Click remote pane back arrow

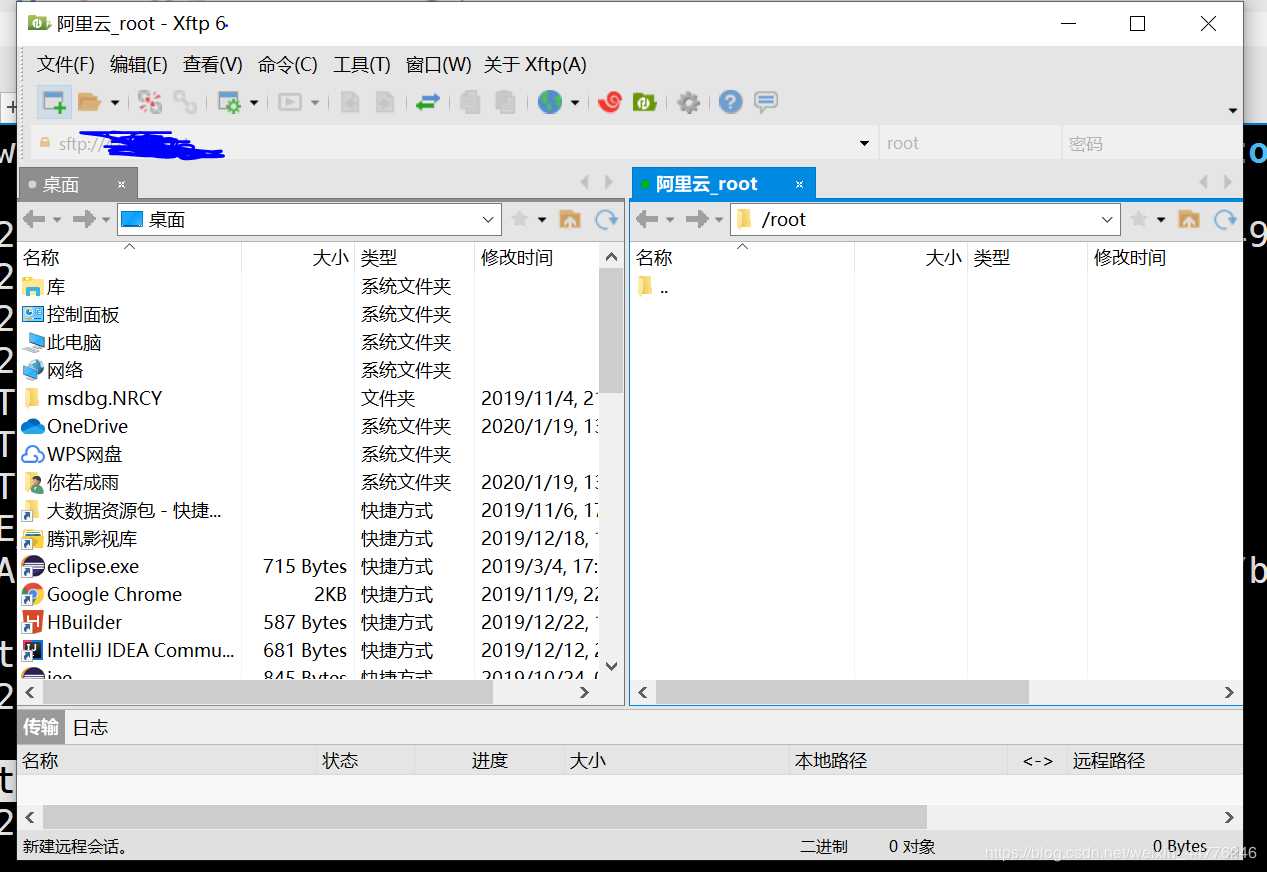(x=647, y=219)
